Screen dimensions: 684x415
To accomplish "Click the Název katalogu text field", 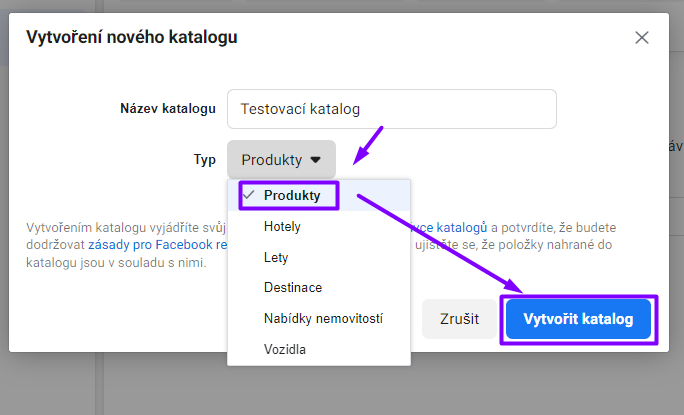I will click(391, 109).
